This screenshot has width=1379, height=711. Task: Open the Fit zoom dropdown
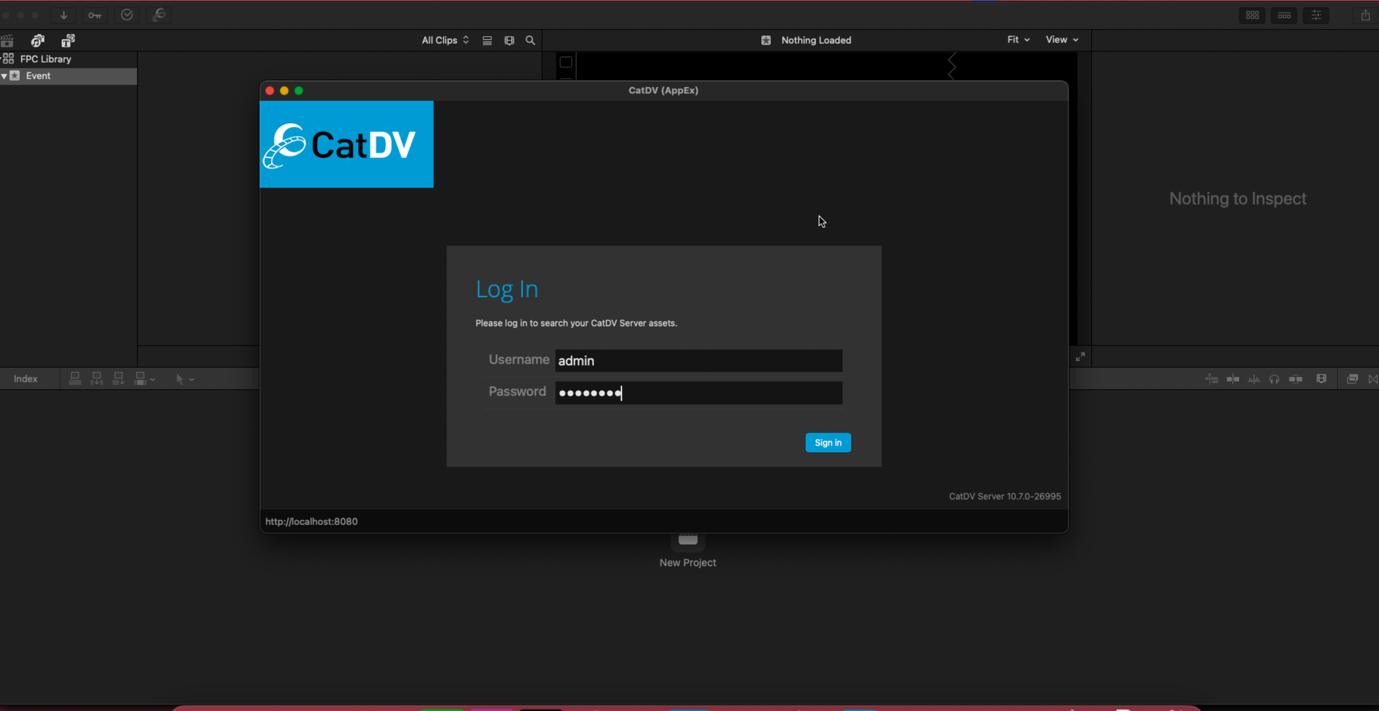click(x=1018, y=40)
